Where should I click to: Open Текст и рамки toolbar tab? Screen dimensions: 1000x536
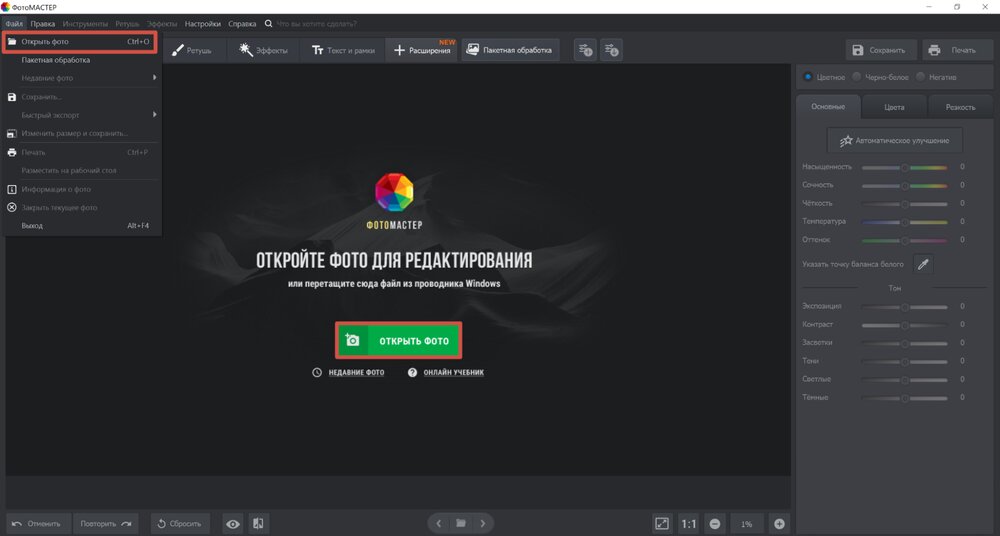point(342,50)
